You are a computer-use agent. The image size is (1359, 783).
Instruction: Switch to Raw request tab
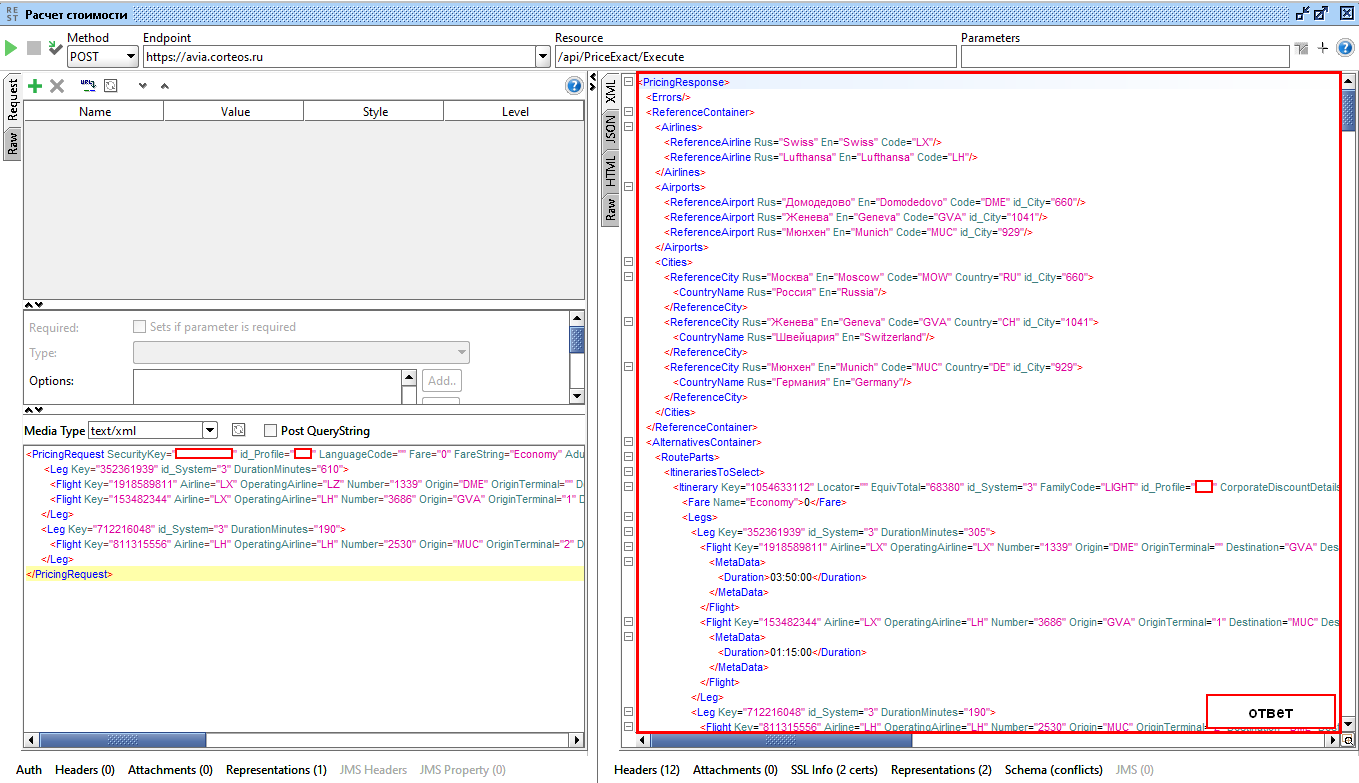[x=13, y=144]
